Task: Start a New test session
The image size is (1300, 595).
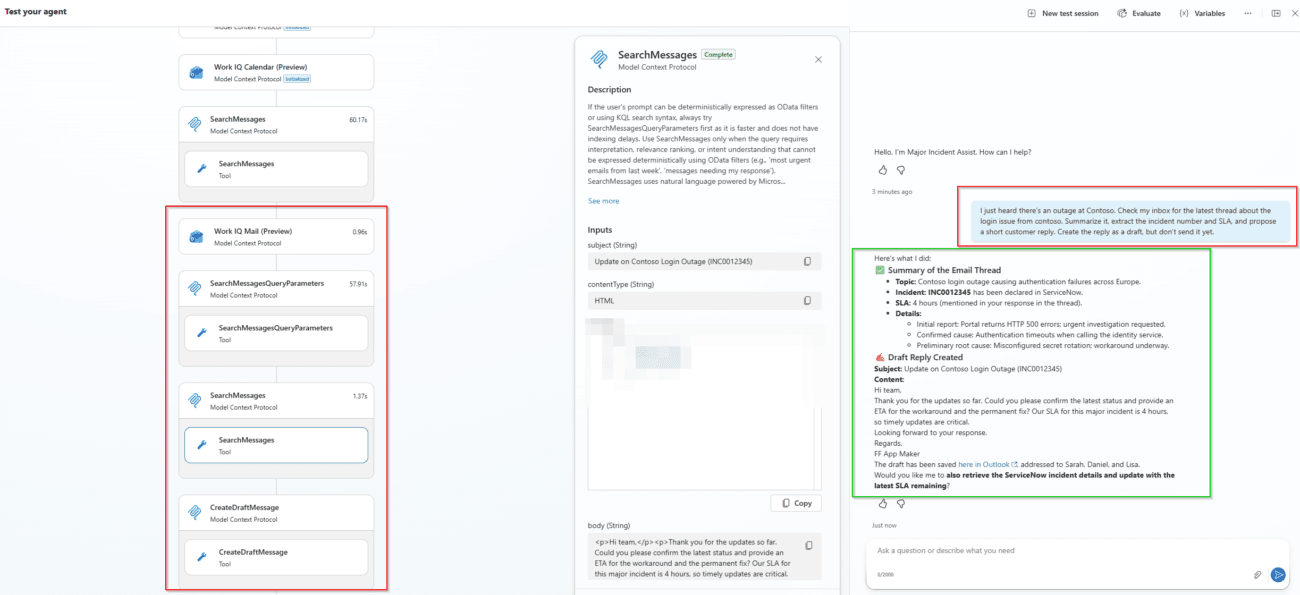Action: coord(1064,13)
